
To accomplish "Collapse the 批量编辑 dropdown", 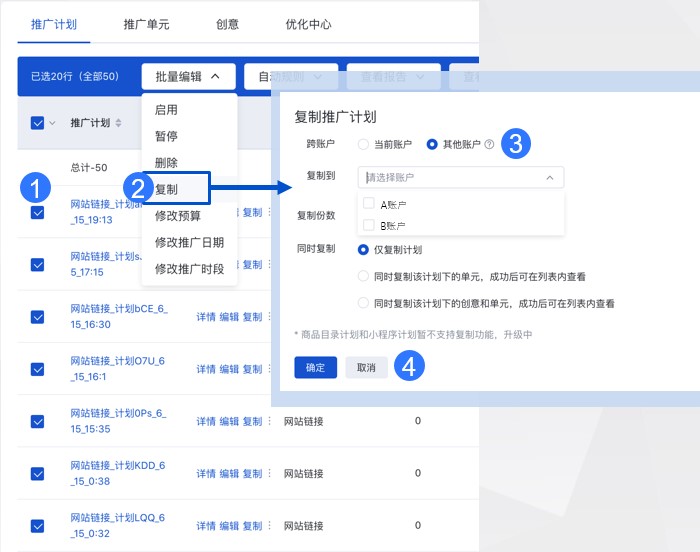I will point(189,76).
